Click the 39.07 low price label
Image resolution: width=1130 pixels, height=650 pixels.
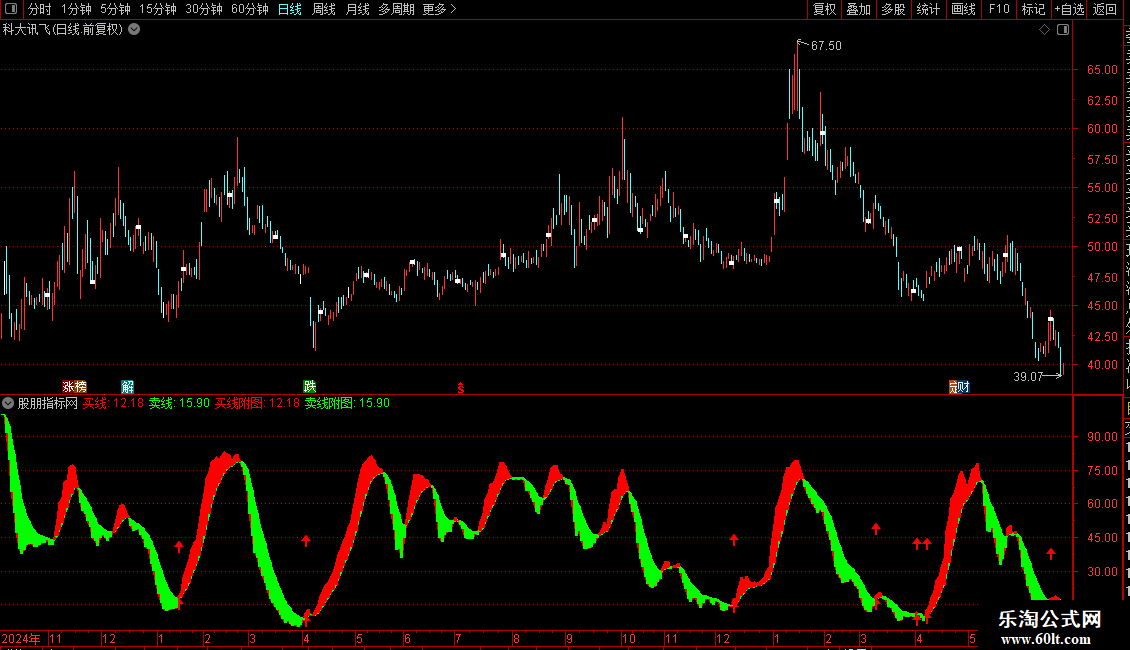tap(1028, 377)
